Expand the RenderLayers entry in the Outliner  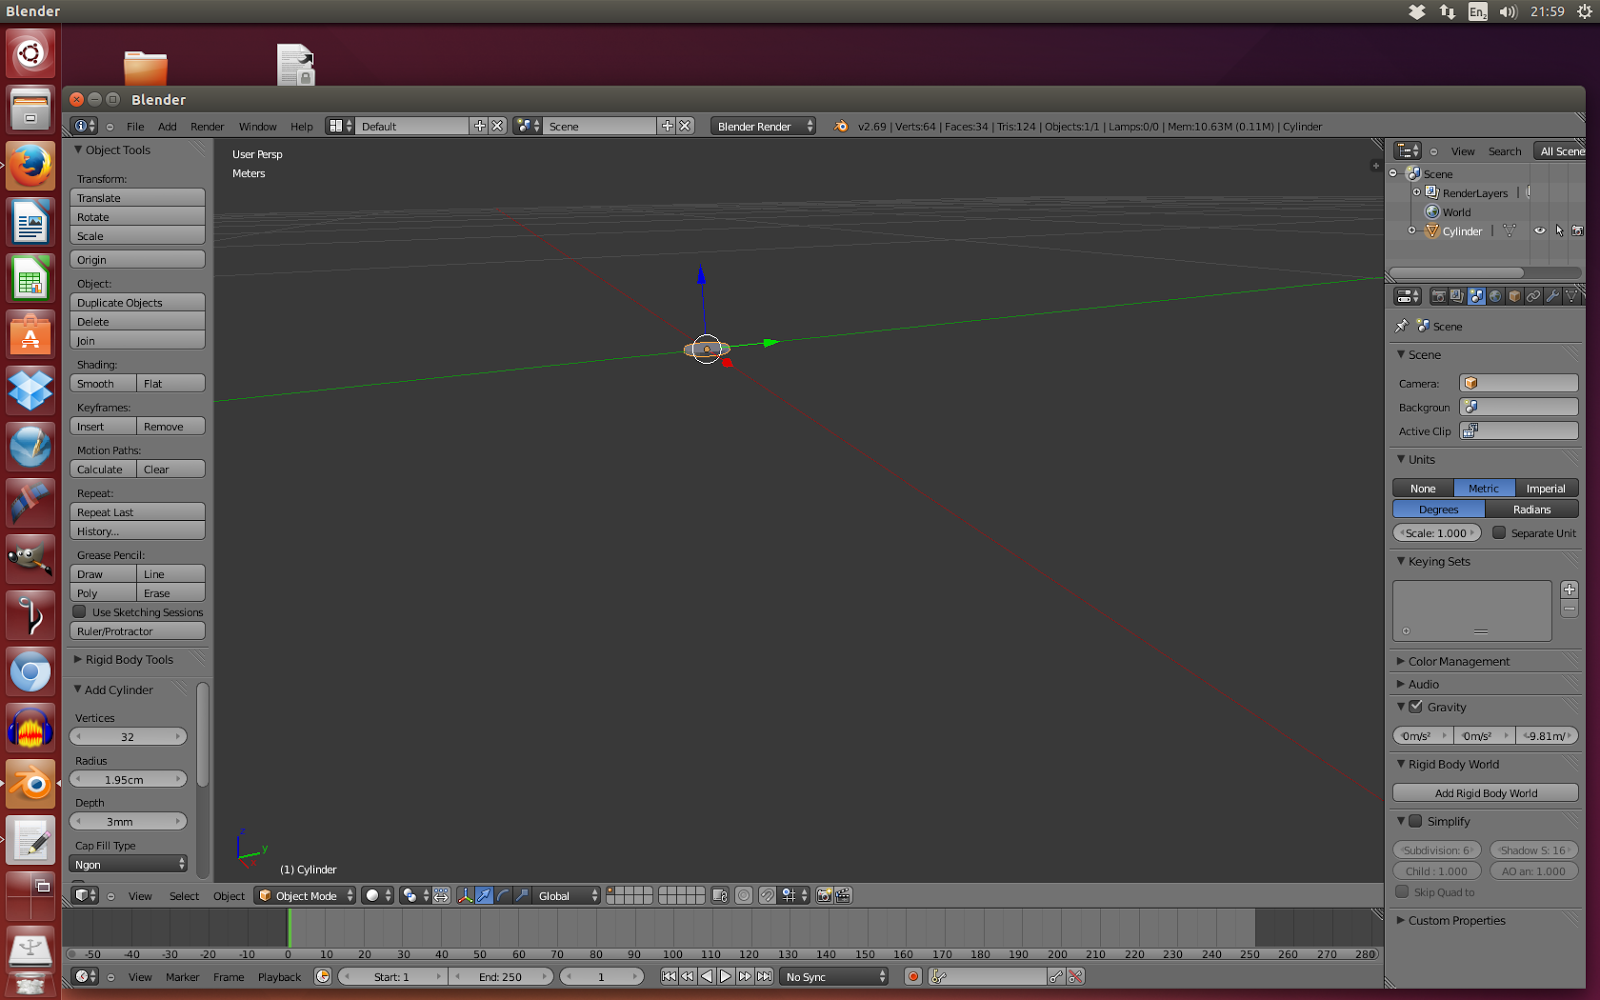[x=1416, y=192]
